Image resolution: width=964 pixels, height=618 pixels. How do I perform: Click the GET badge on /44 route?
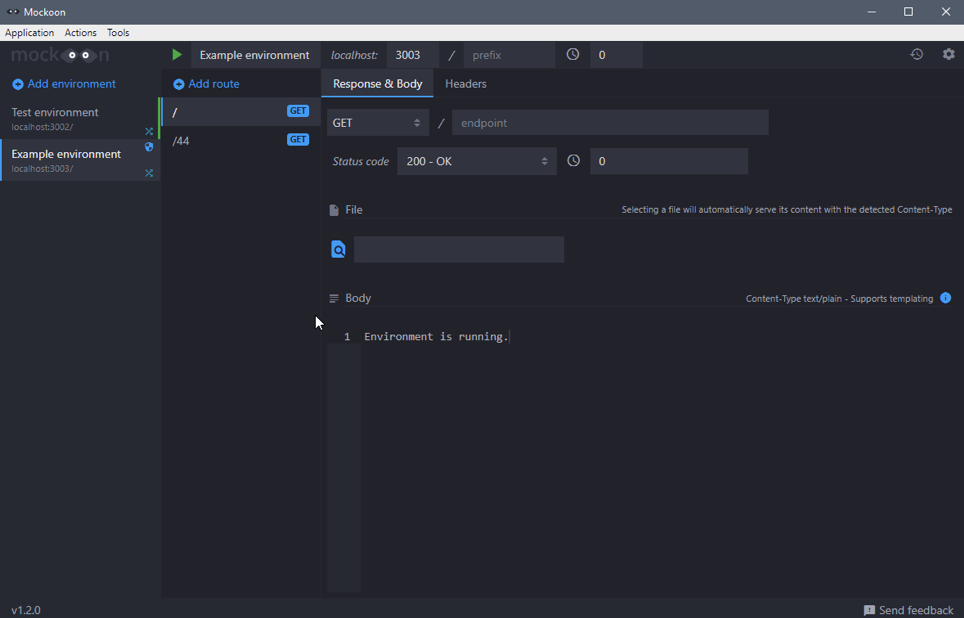(298, 140)
